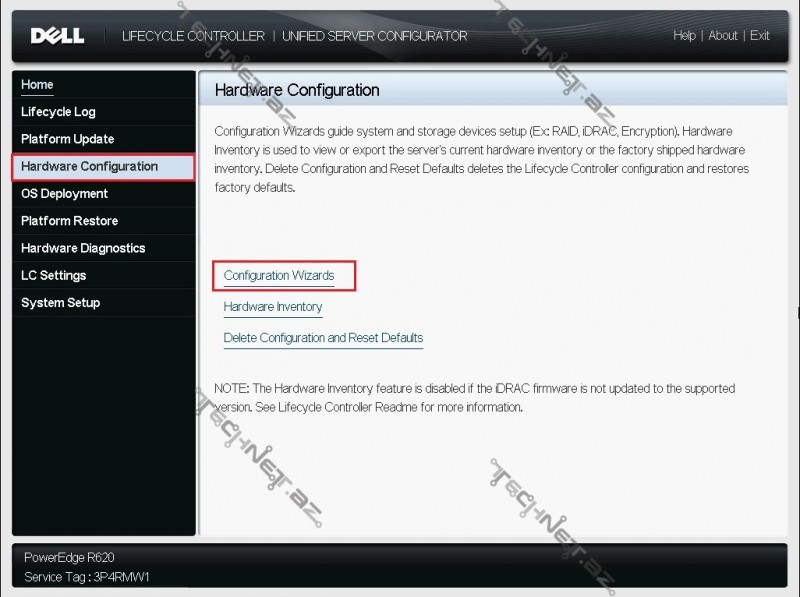Navigate to System Setup
This screenshot has height=597, width=800.
(x=60, y=303)
